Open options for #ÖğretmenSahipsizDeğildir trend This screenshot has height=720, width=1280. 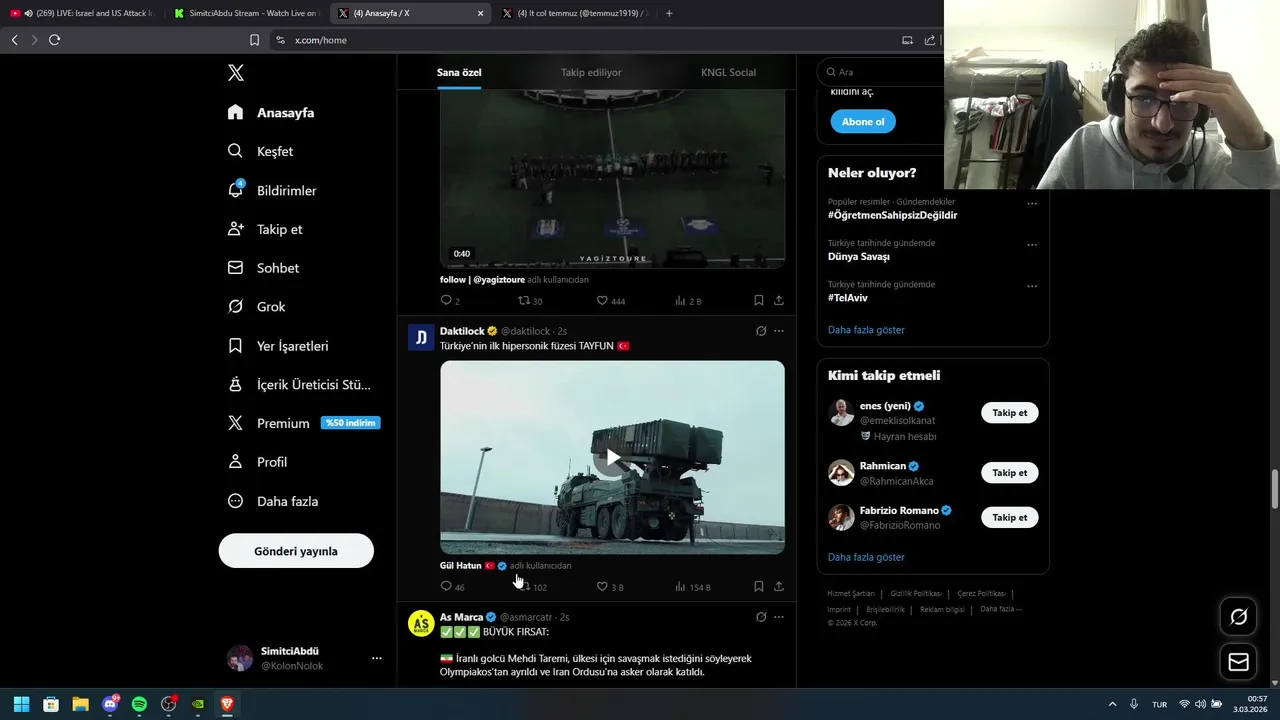pos(1032,204)
